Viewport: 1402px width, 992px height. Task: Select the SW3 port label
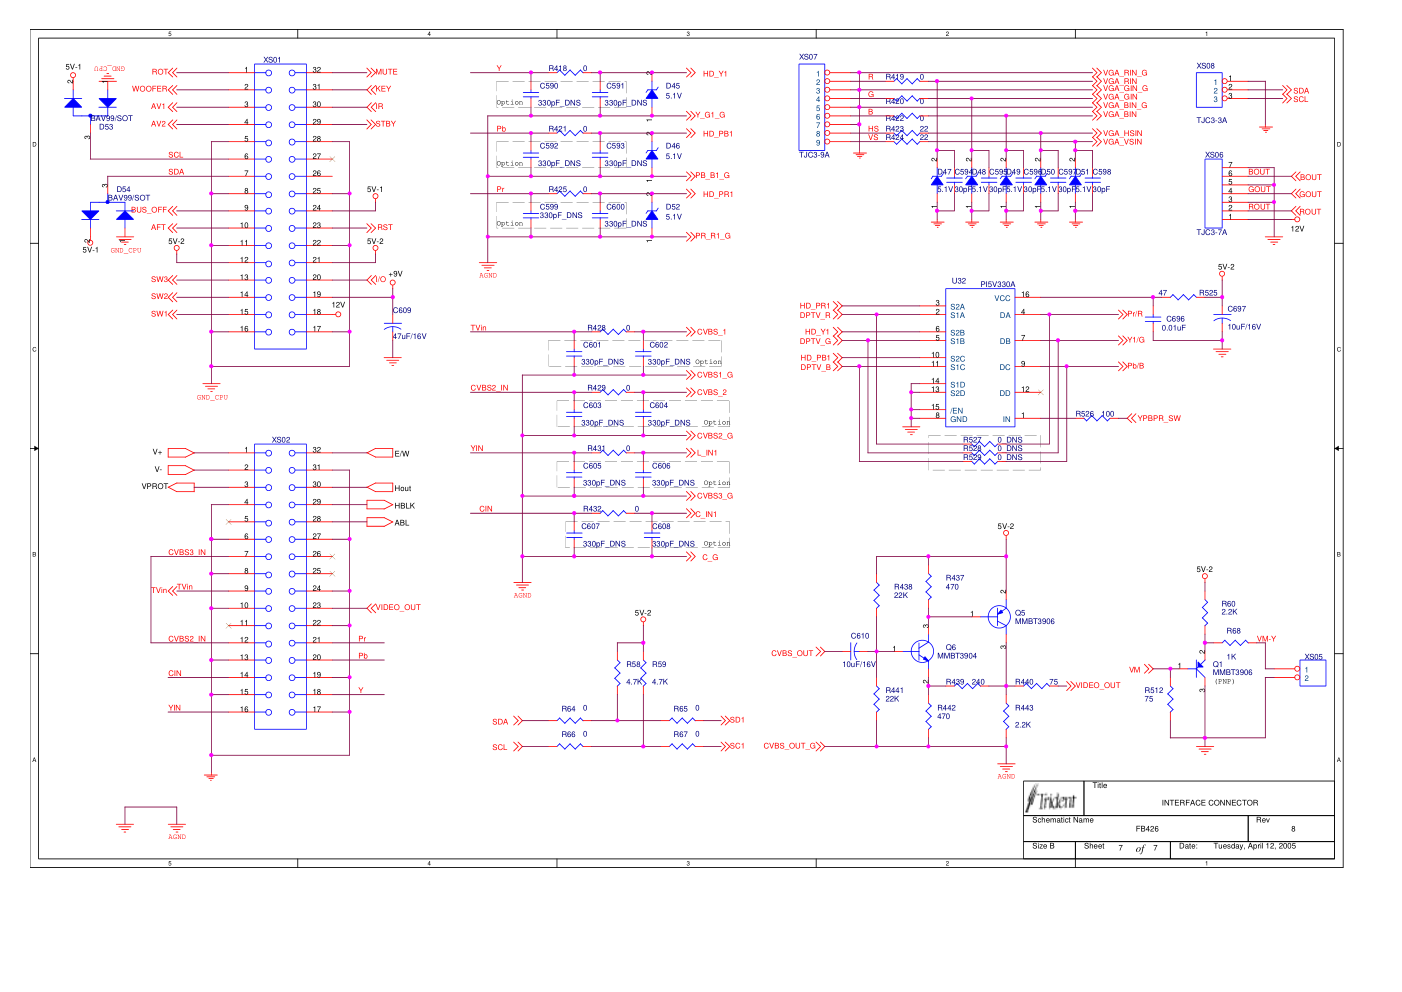[159, 279]
